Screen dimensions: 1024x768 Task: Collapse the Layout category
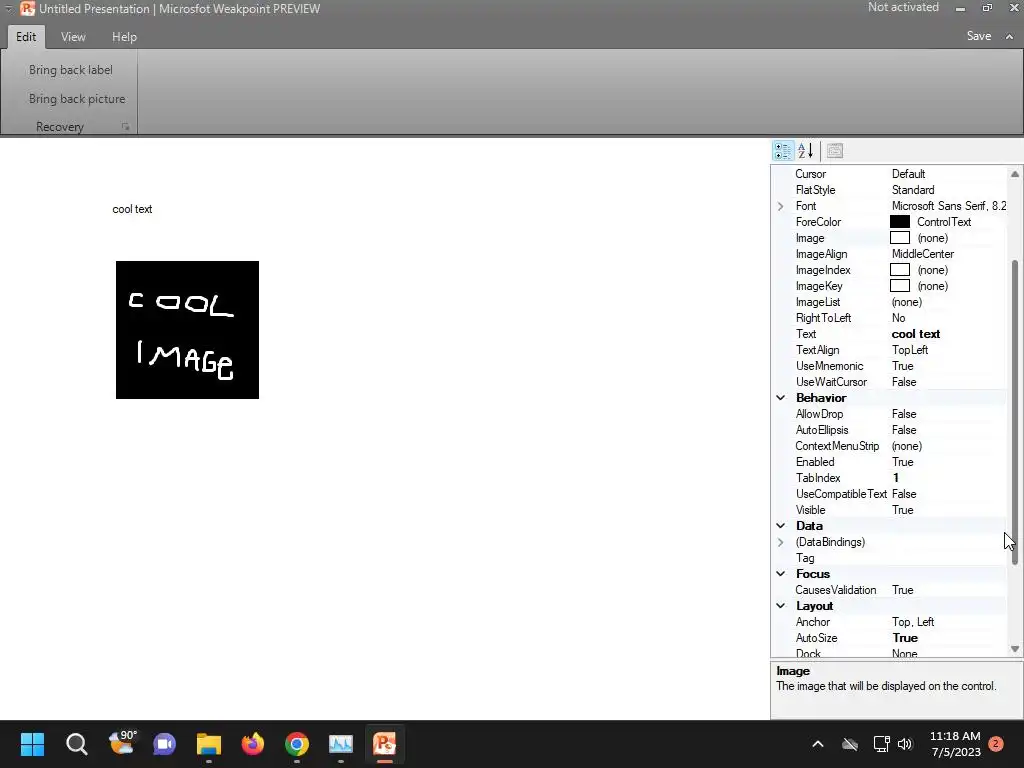click(780, 606)
